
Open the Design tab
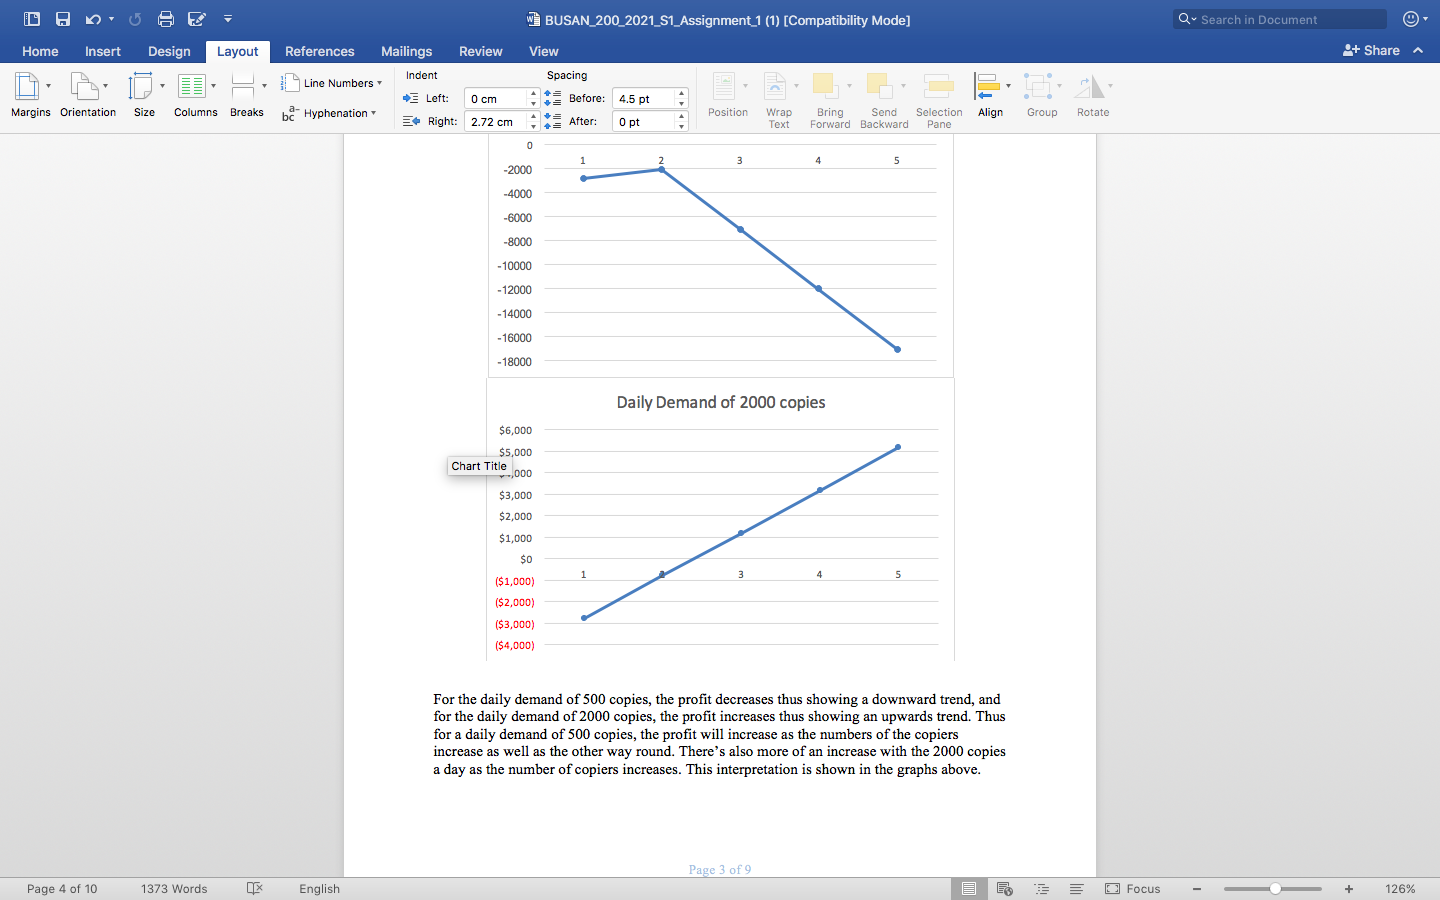coord(169,51)
